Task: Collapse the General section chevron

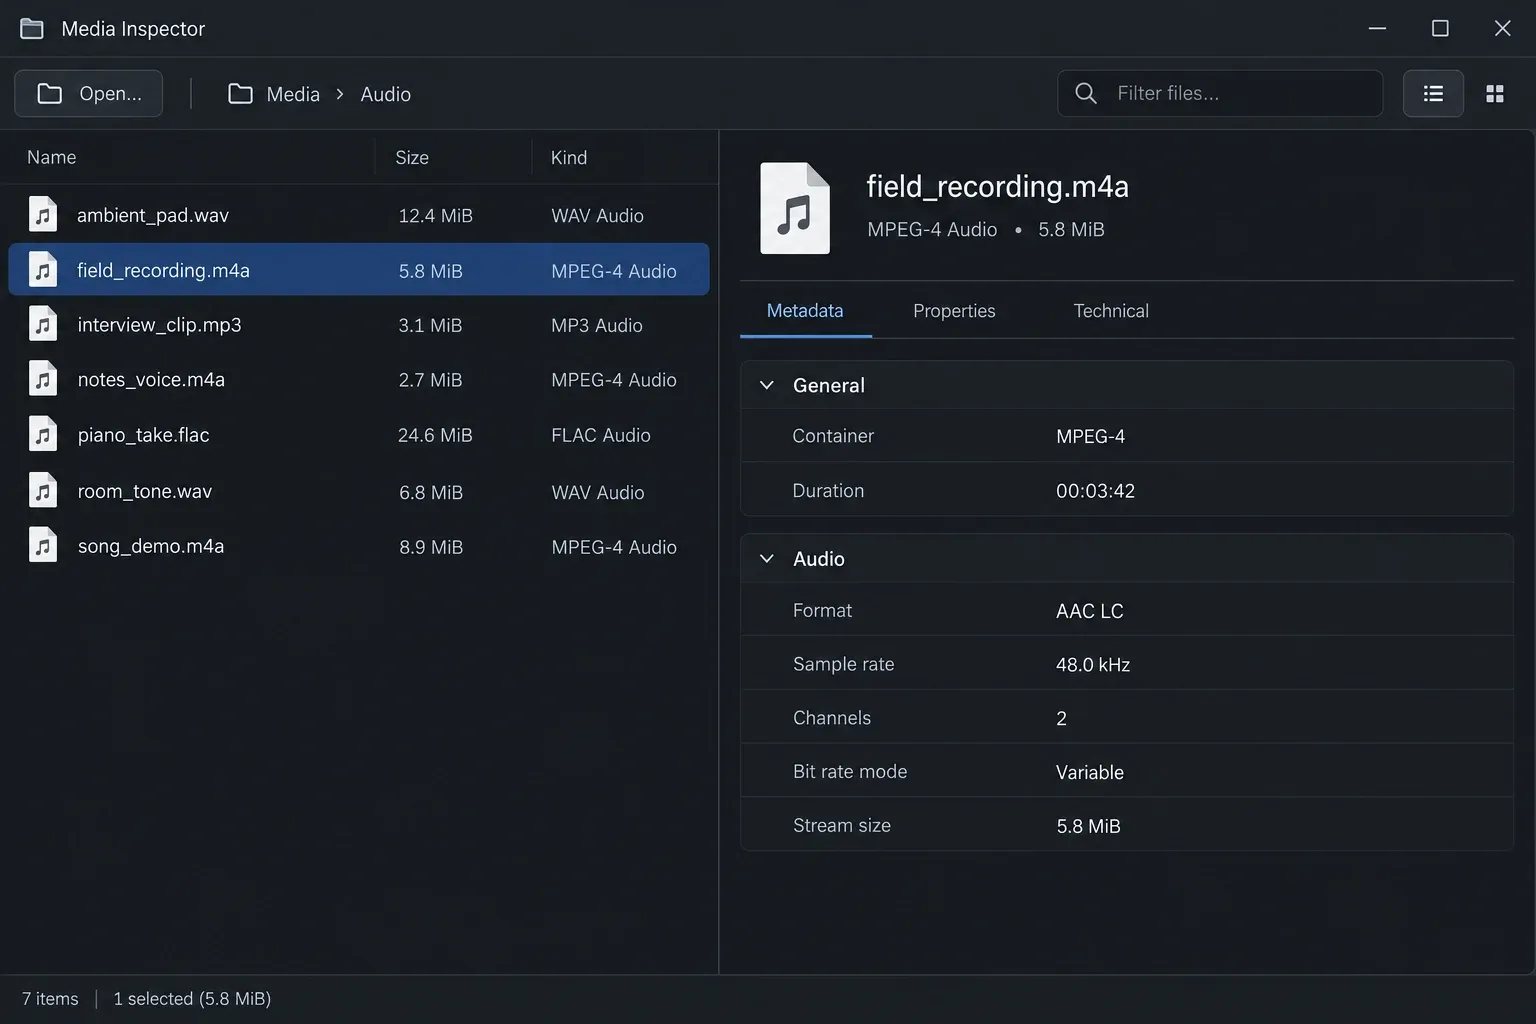Action: click(x=767, y=385)
